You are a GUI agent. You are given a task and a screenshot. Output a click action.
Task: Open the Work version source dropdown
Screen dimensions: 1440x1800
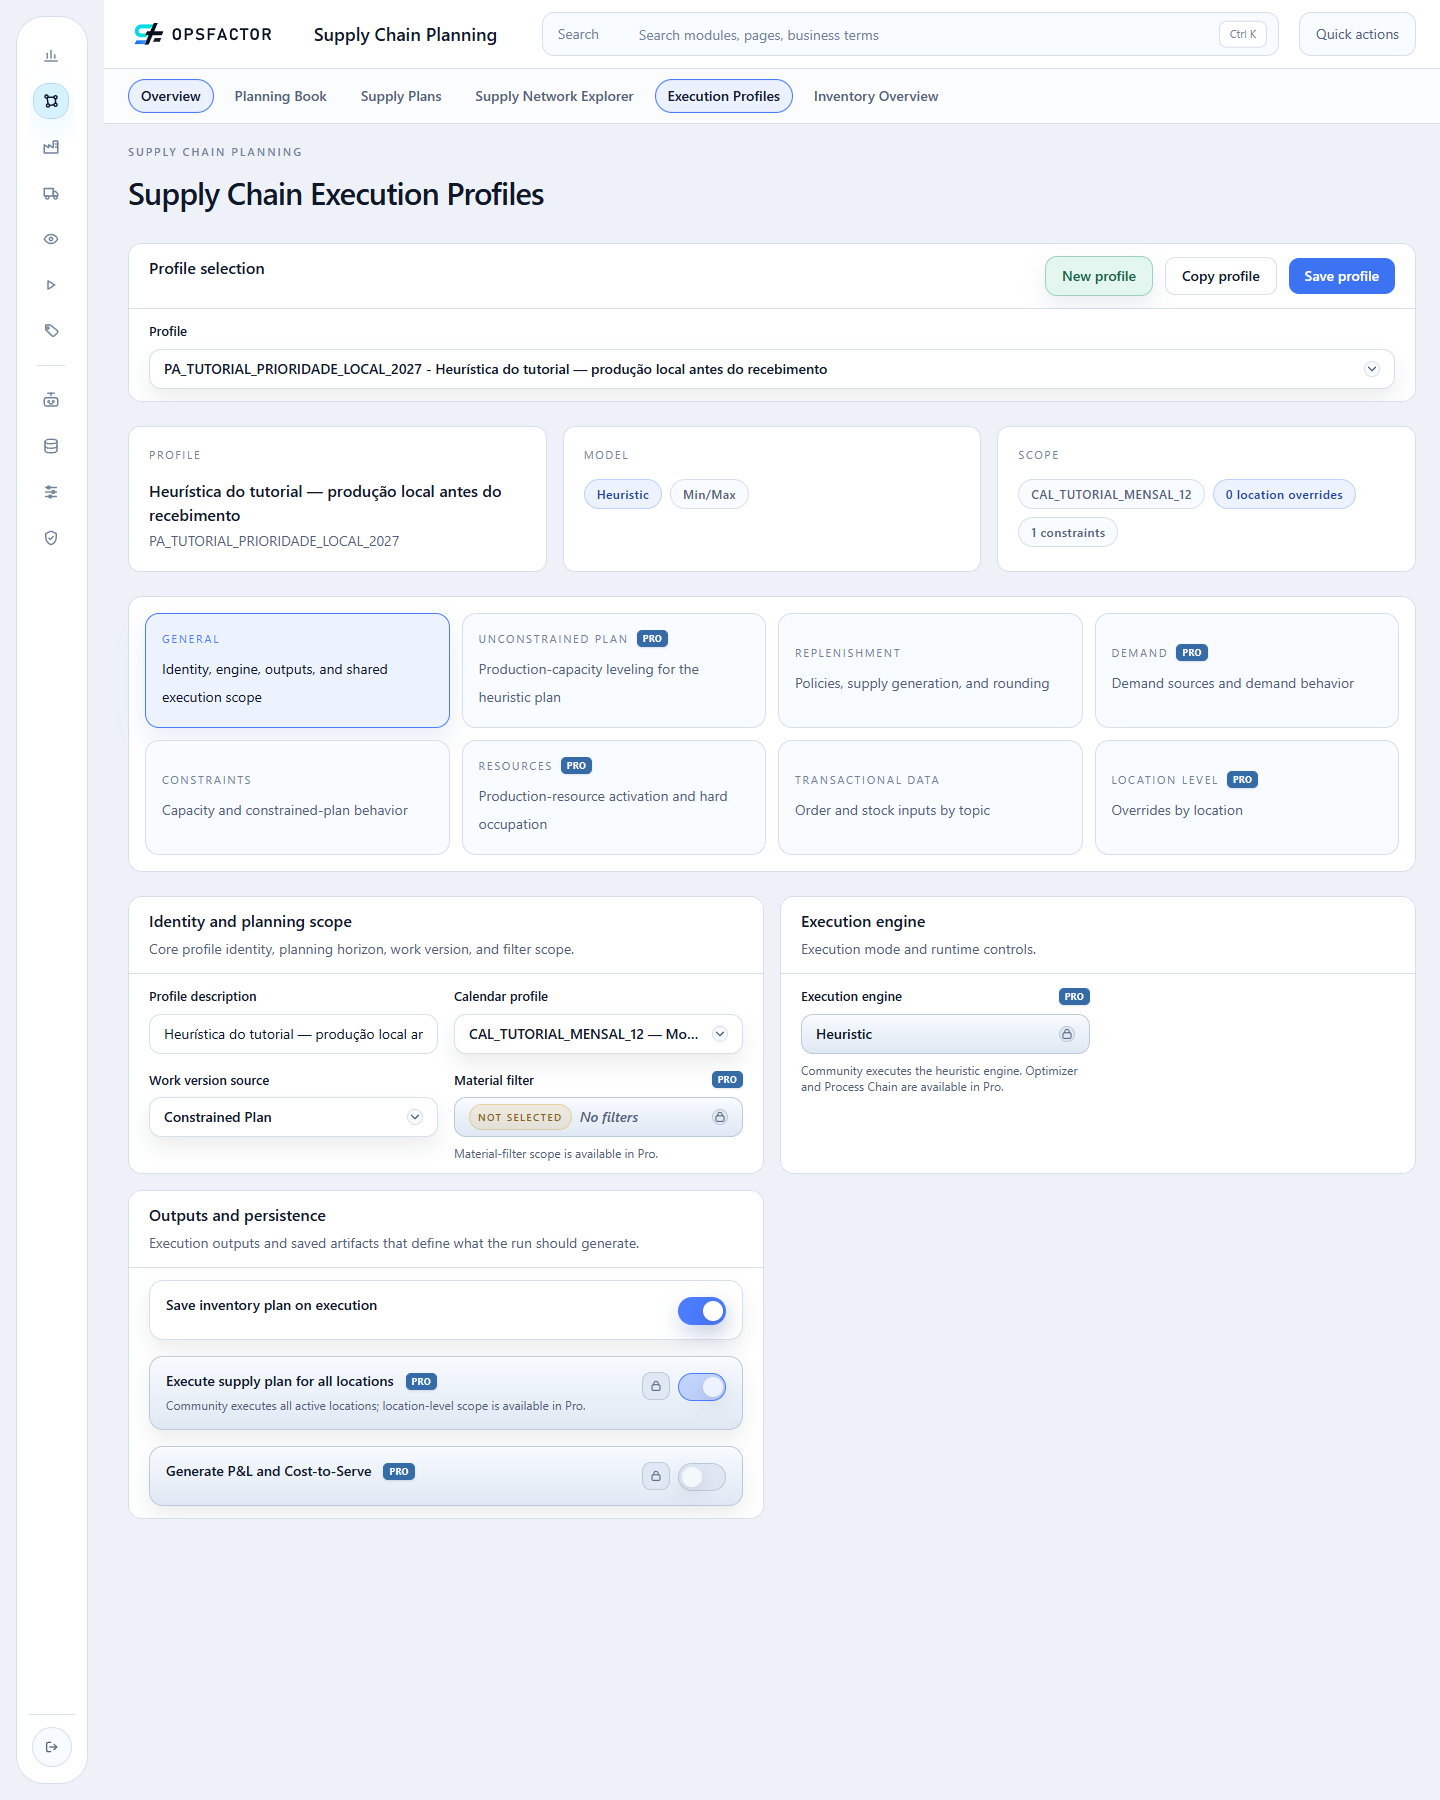click(x=293, y=1117)
